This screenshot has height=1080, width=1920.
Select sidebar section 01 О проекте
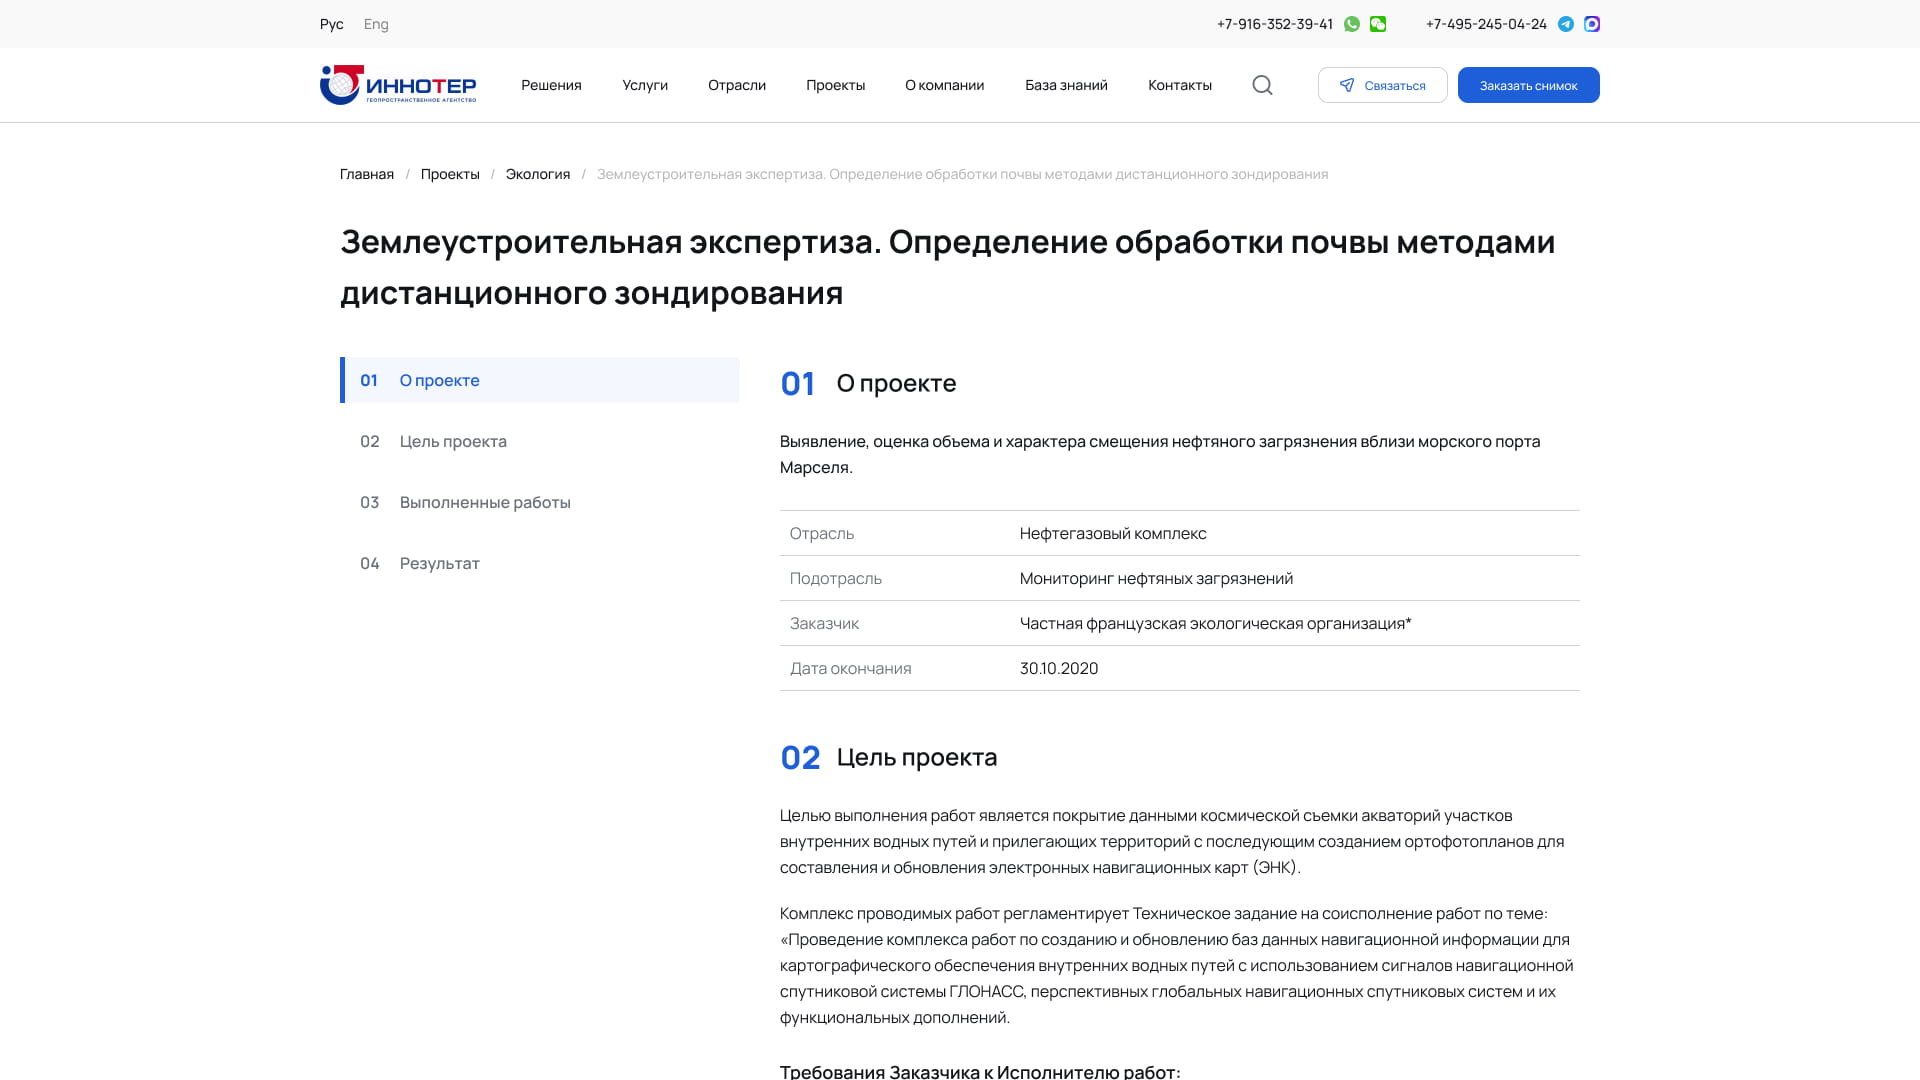point(540,380)
